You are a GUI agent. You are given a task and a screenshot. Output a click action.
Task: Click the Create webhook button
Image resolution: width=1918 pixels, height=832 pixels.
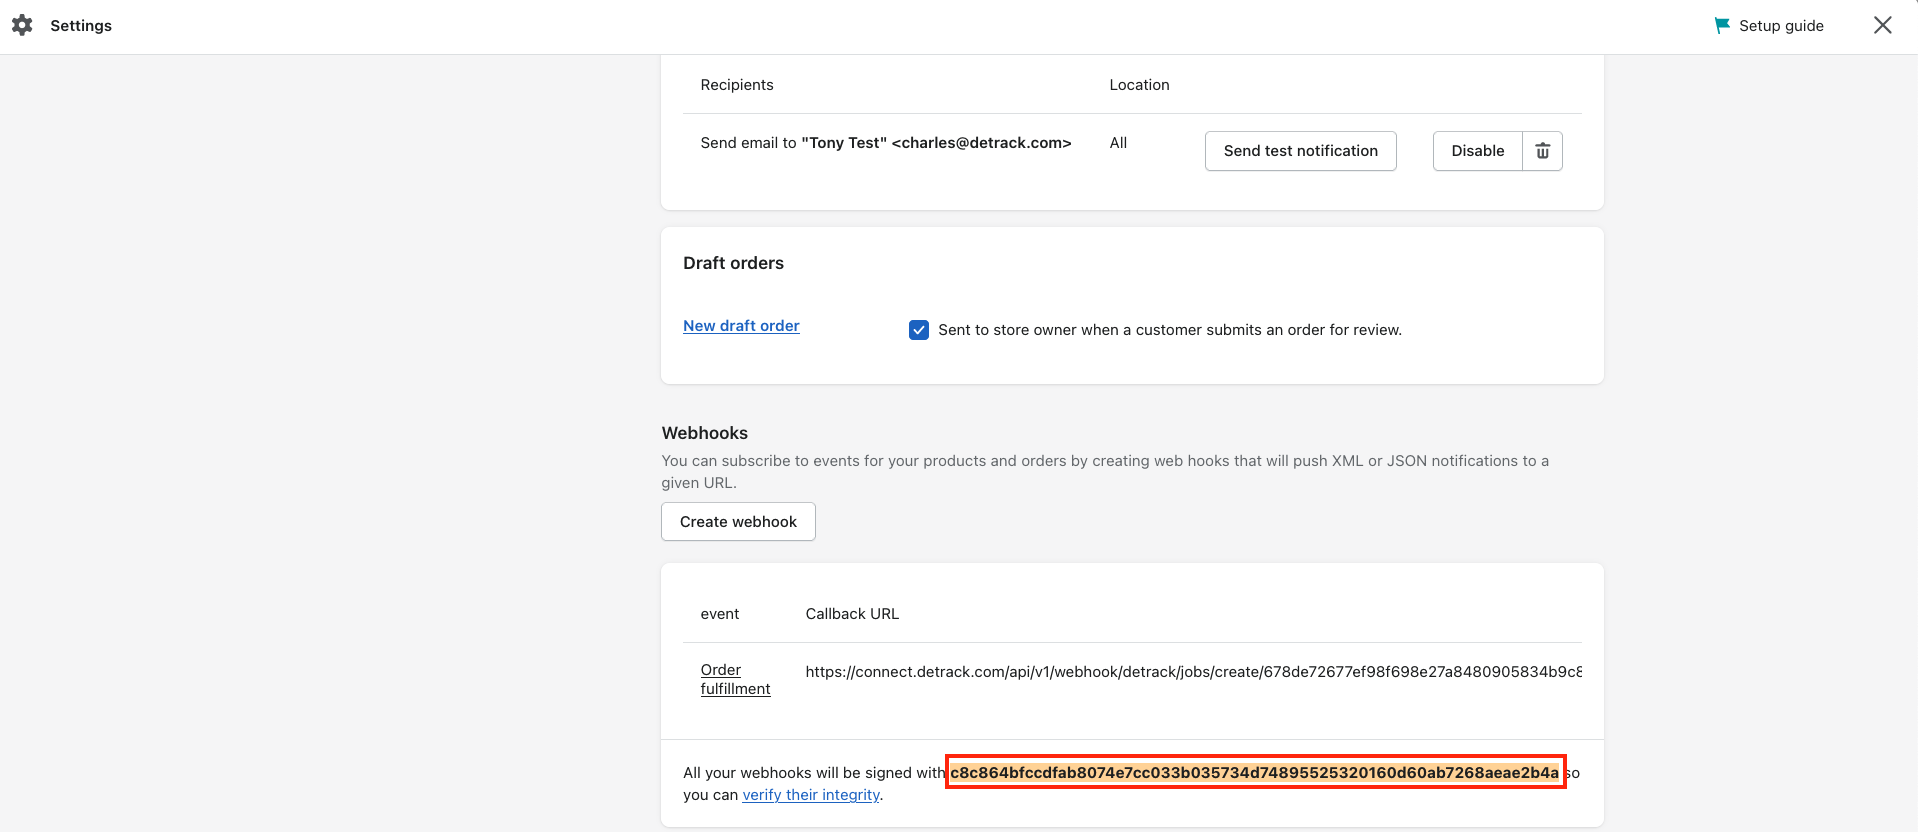(x=738, y=522)
